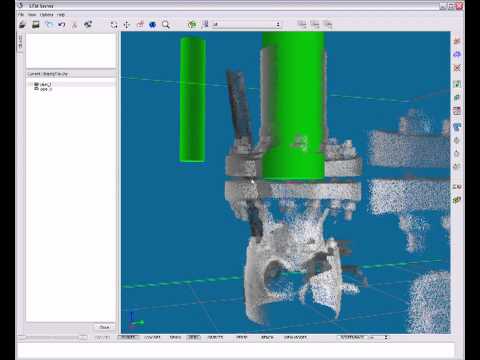Toggle the first highlighted status bar mode button
This screenshot has width=480, height=360.
coord(128,337)
